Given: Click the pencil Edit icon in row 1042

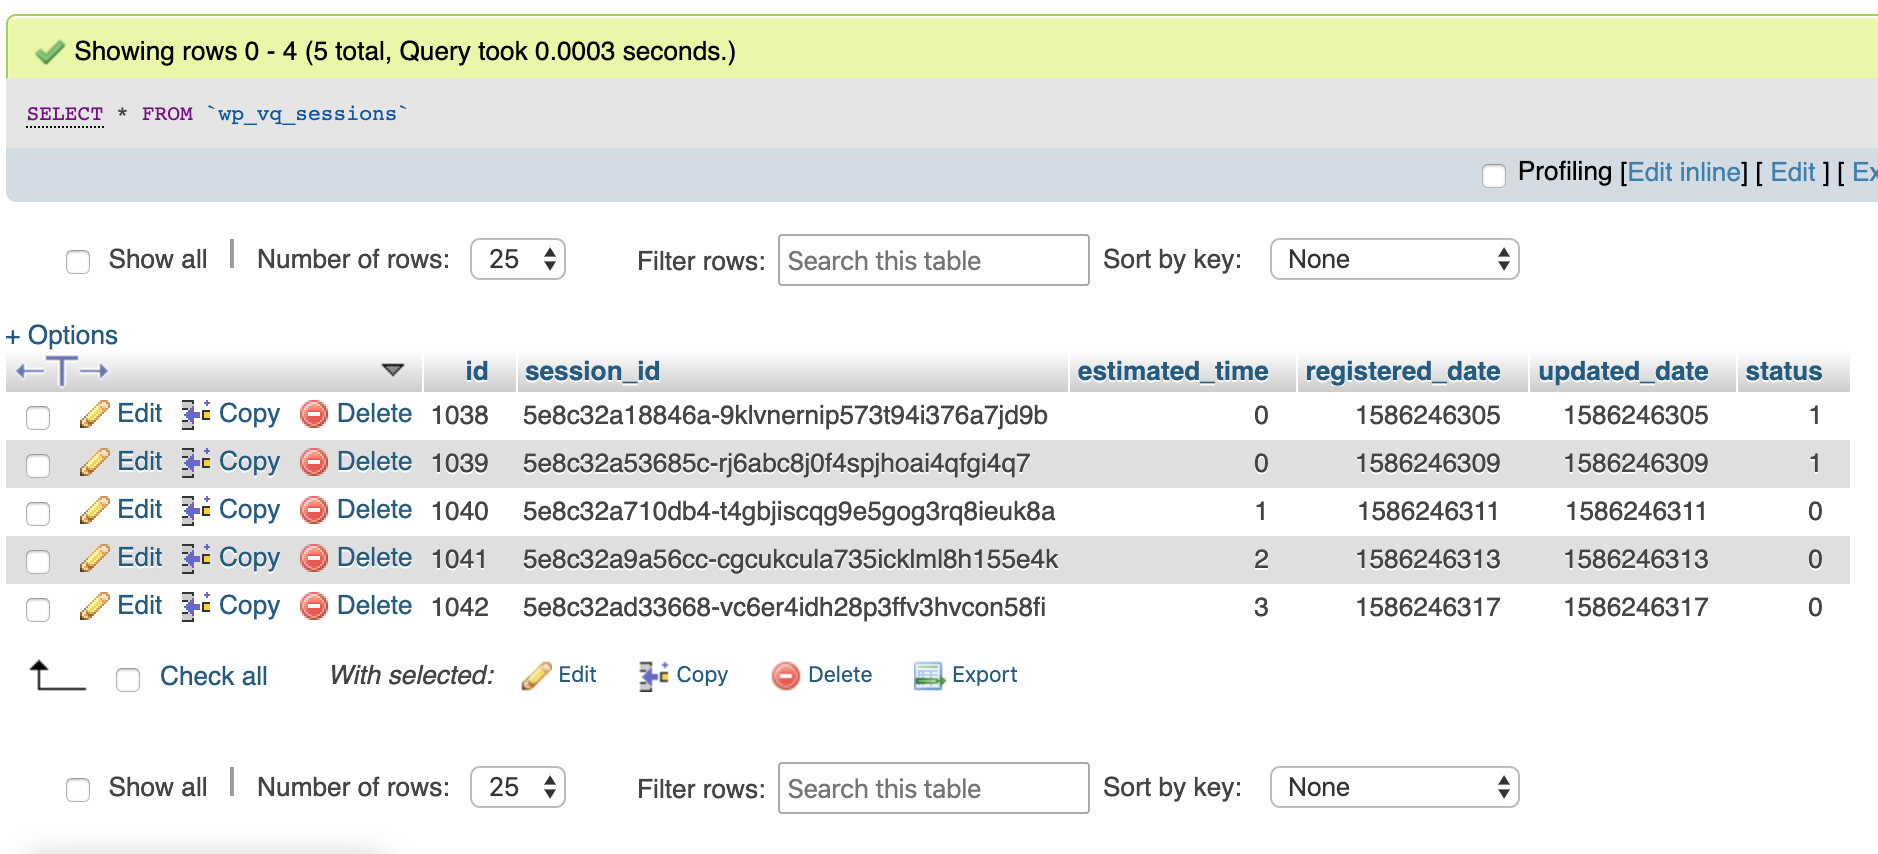Looking at the screenshot, I should point(95,606).
